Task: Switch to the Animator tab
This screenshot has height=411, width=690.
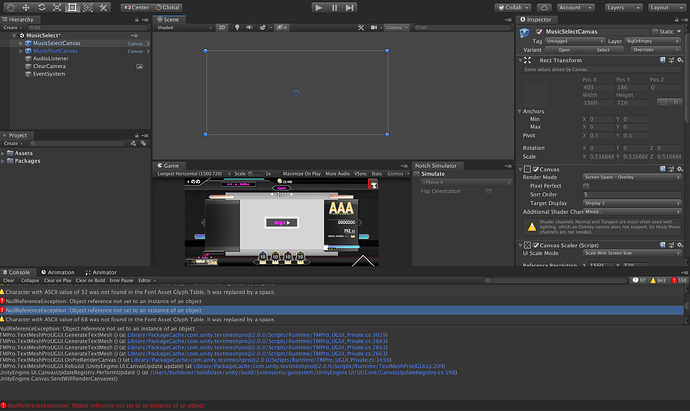Action: pos(103,272)
